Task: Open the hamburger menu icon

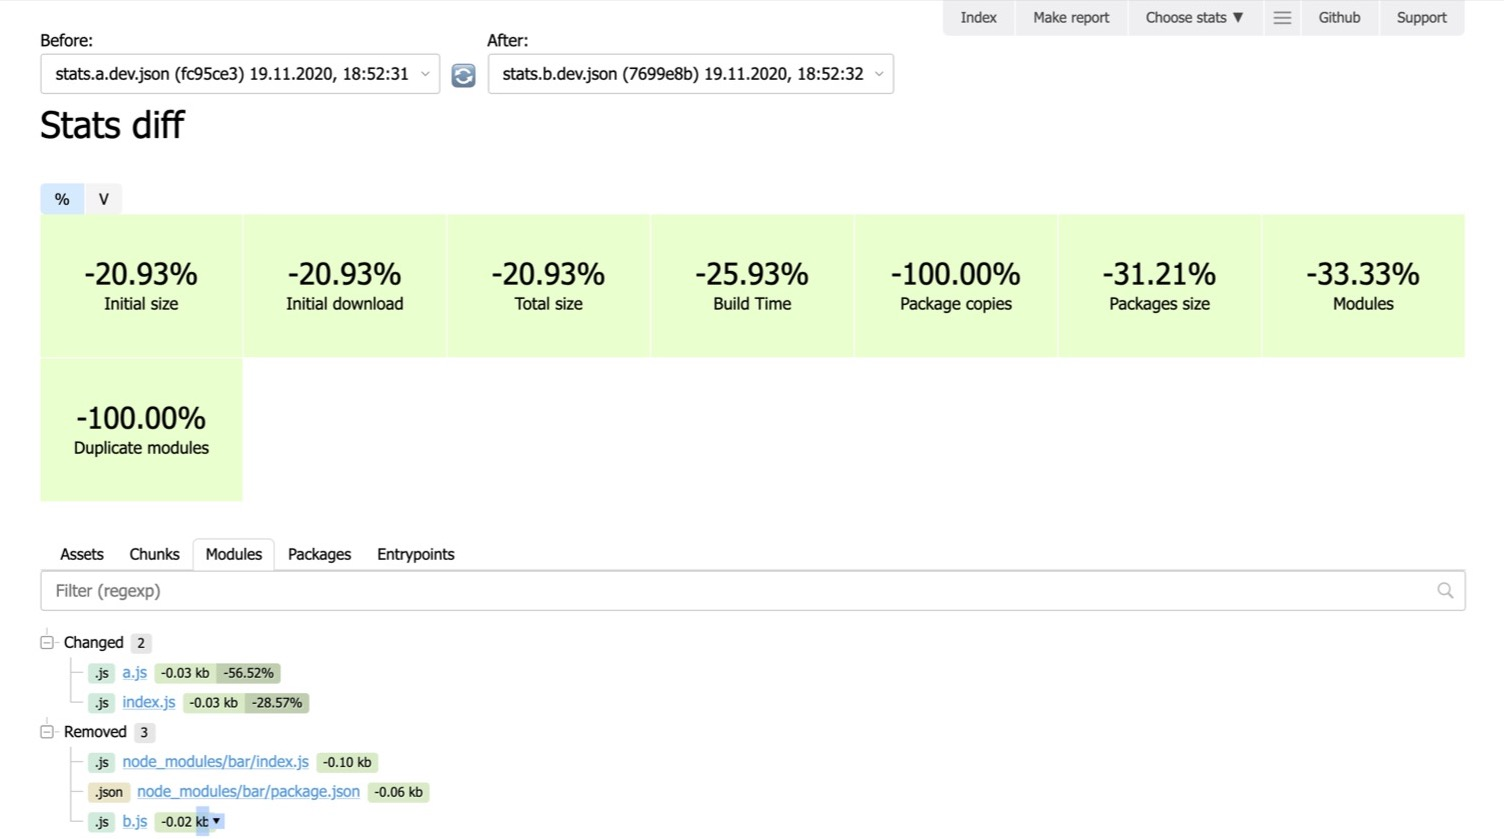Action: tap(1282, 18)
